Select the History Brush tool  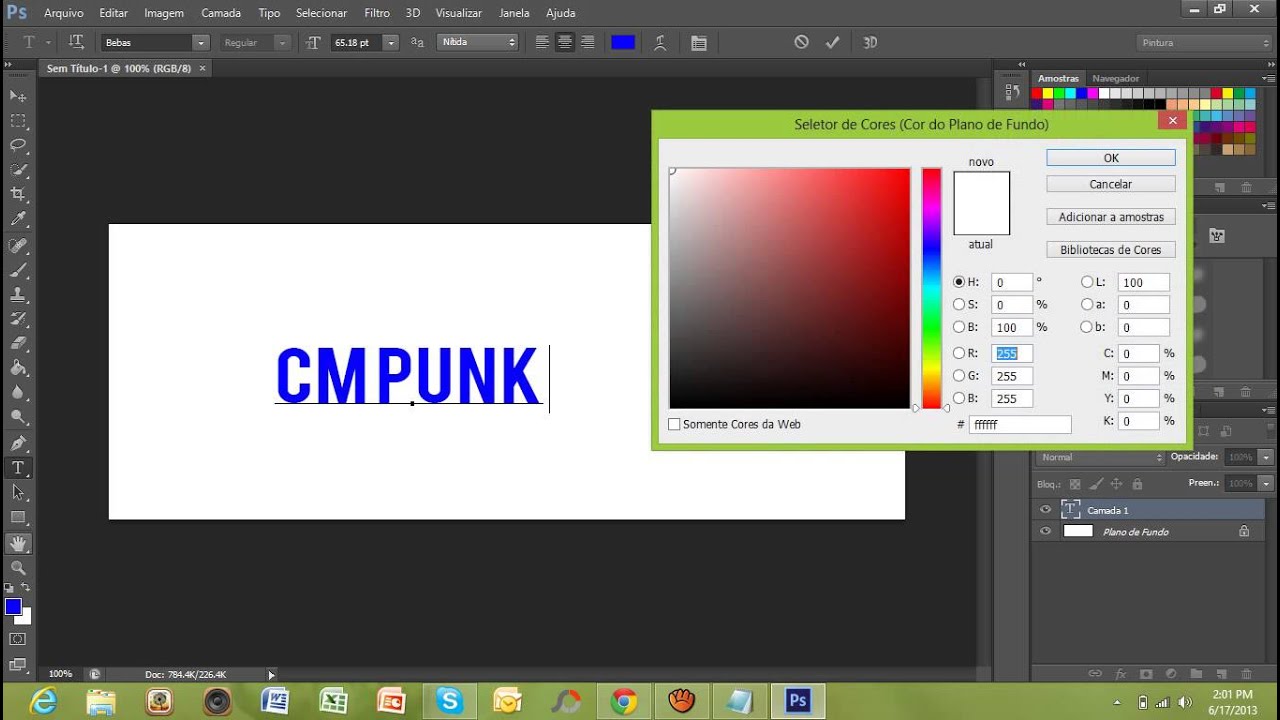click(x=18, y=319)
